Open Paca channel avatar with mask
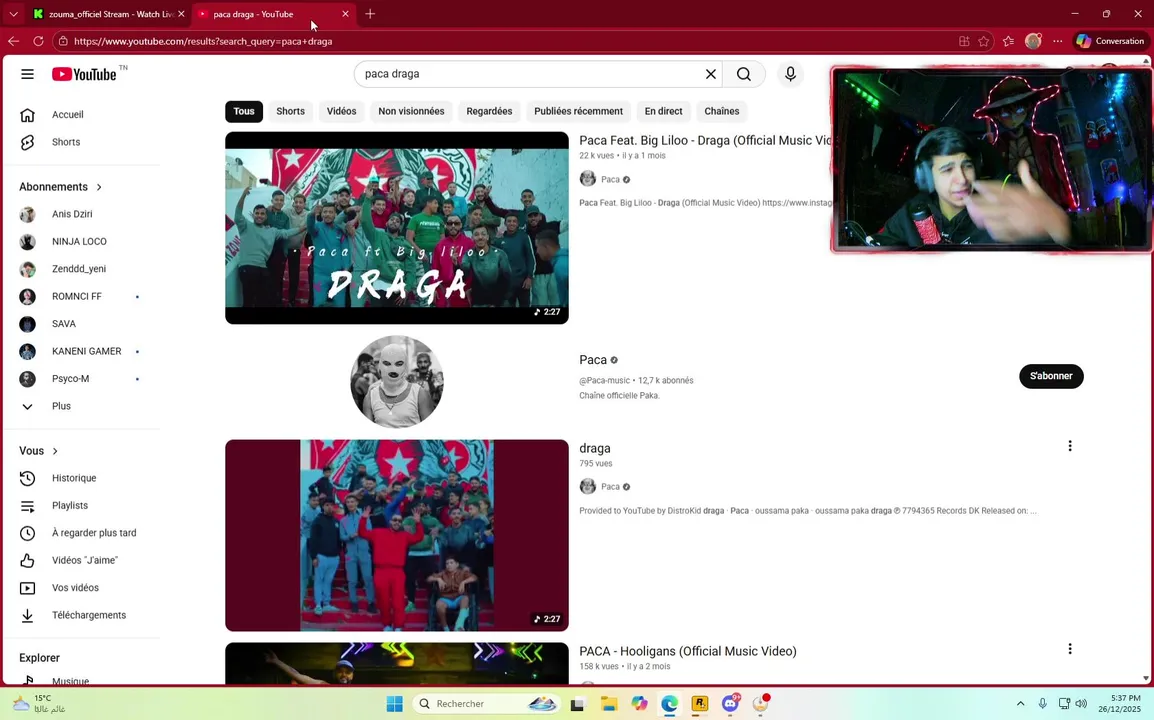The height and width of the screenshot is (720, 1154). [397, 381]
